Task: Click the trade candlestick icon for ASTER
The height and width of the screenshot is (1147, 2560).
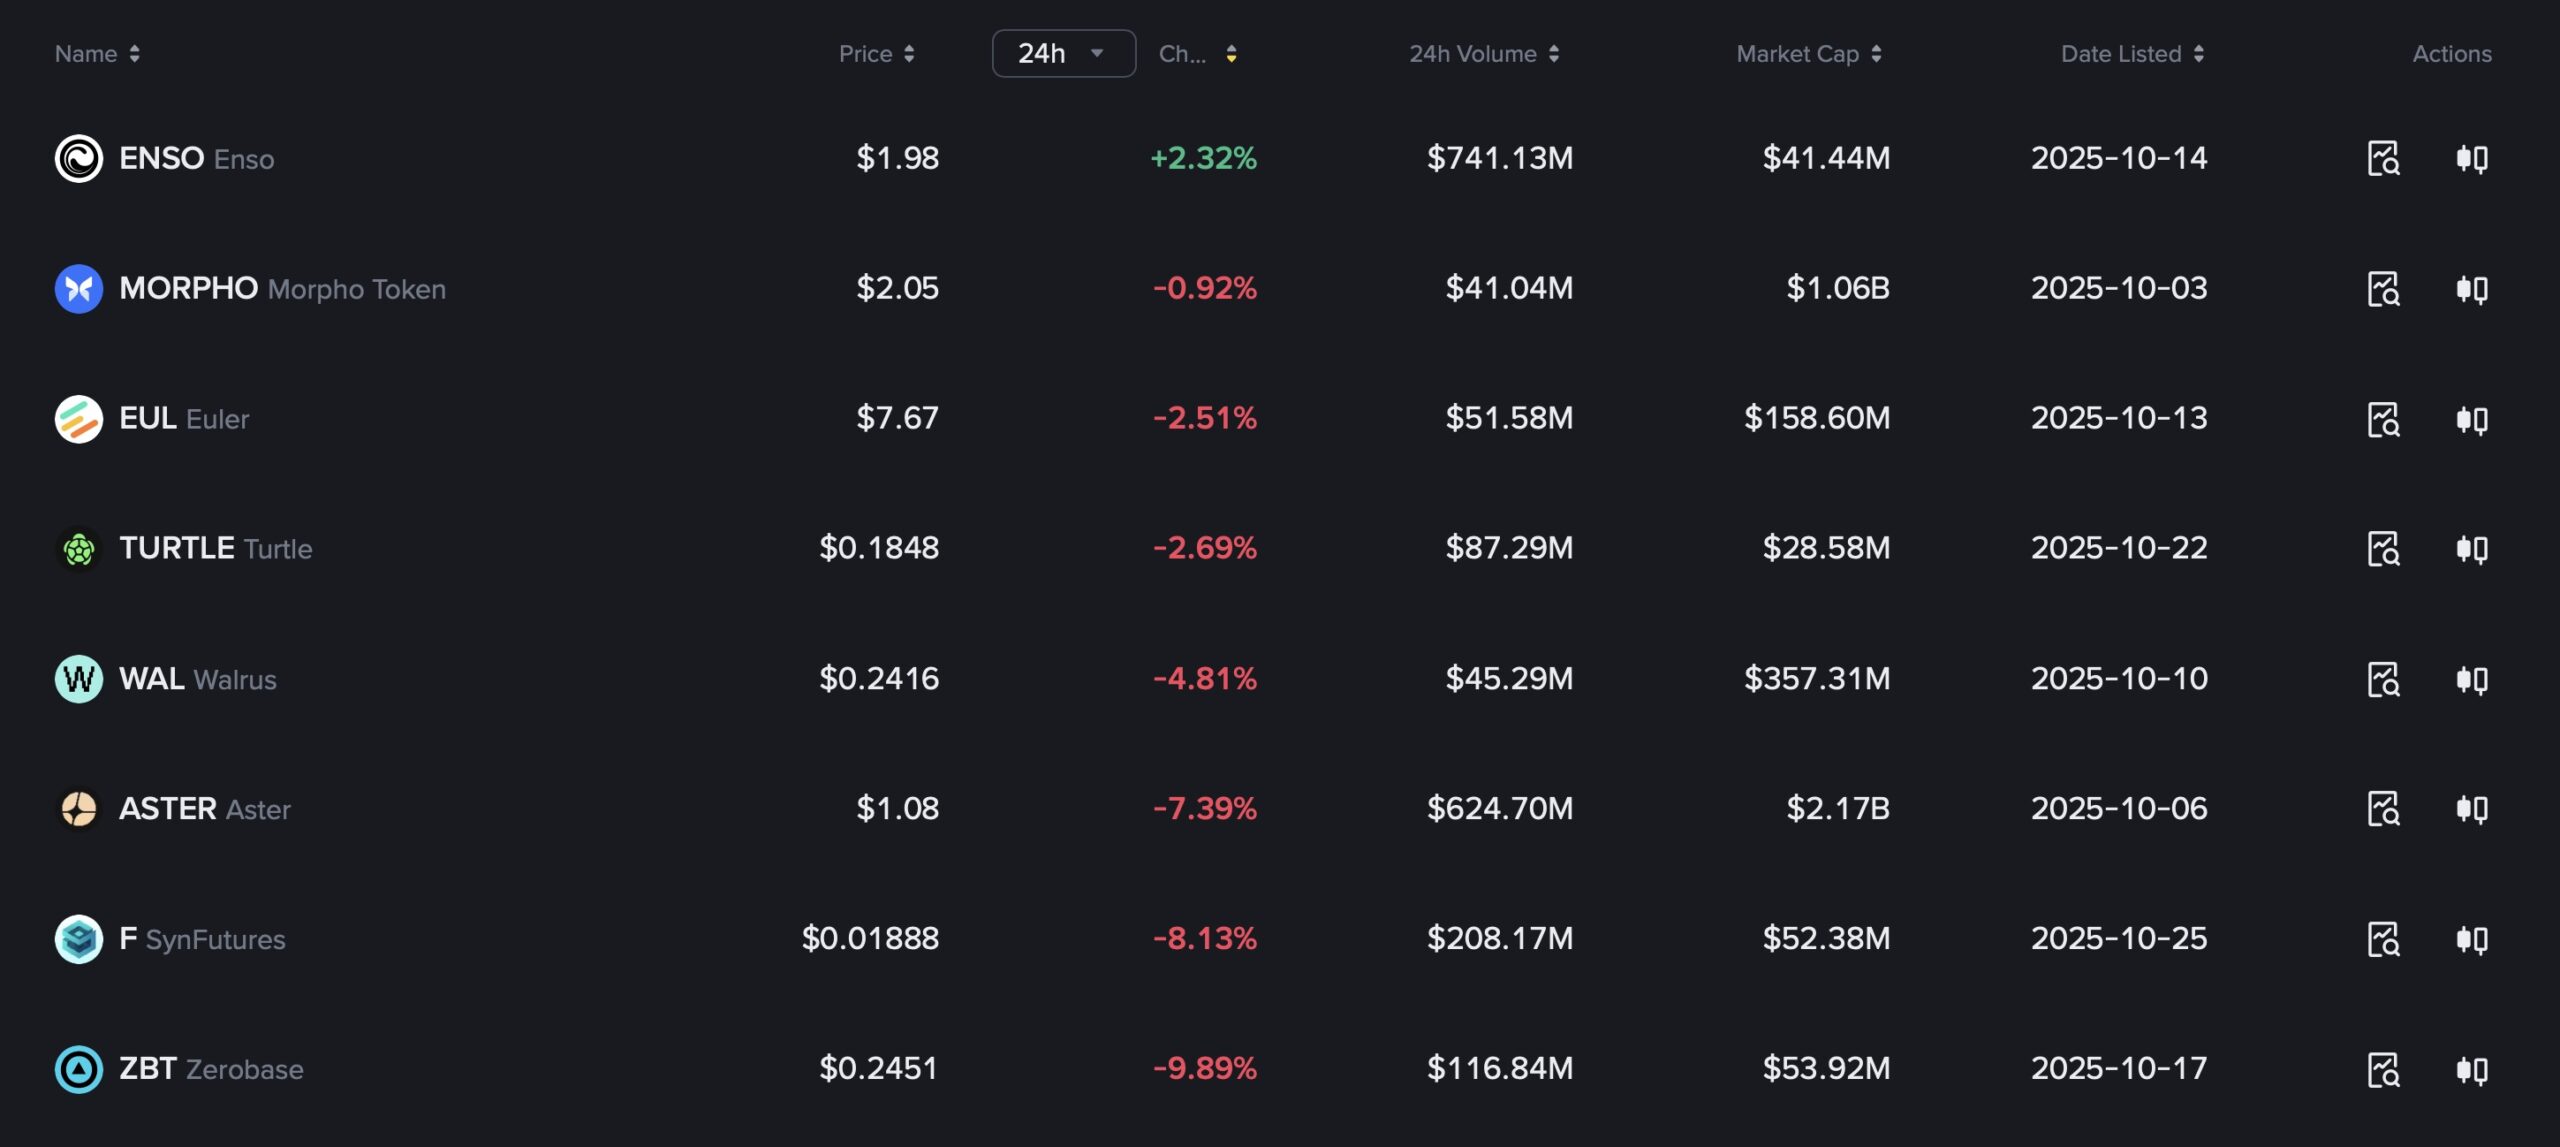Action: 2471,808
